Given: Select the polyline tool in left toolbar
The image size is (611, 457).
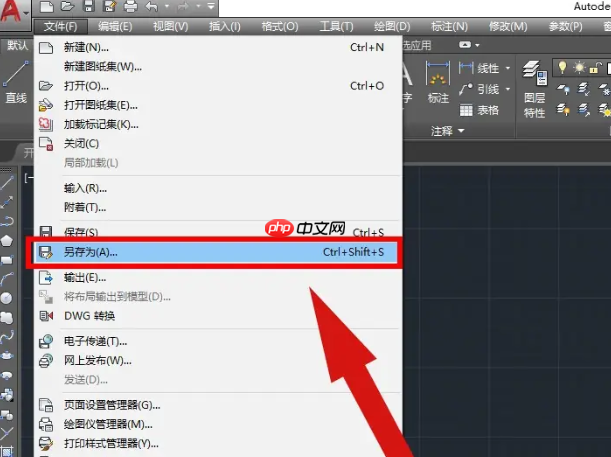Looking at the screenshot, I should (x=7, y=221).
